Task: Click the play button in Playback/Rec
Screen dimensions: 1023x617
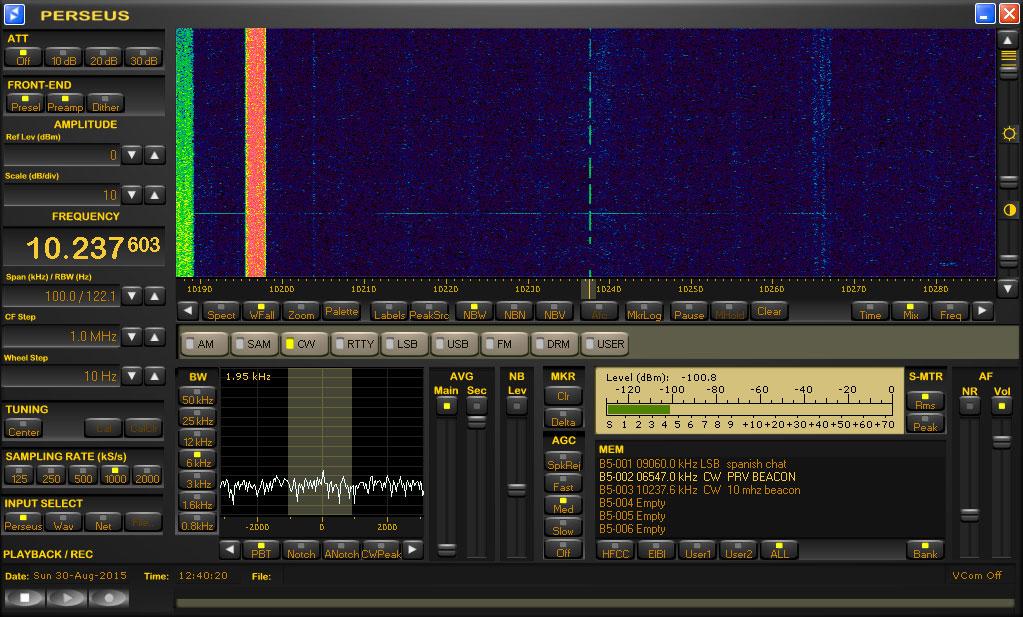Action: 67,597
